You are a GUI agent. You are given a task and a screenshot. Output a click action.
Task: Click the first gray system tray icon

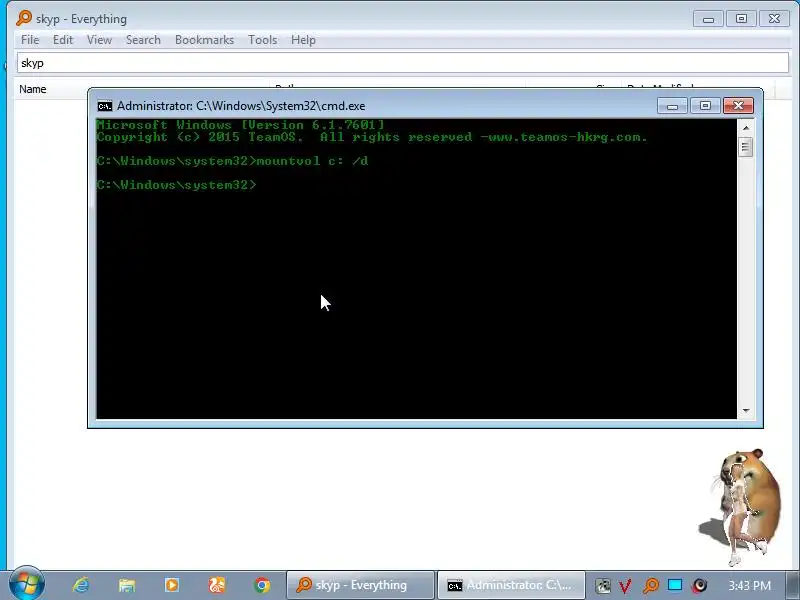point(603,585)
